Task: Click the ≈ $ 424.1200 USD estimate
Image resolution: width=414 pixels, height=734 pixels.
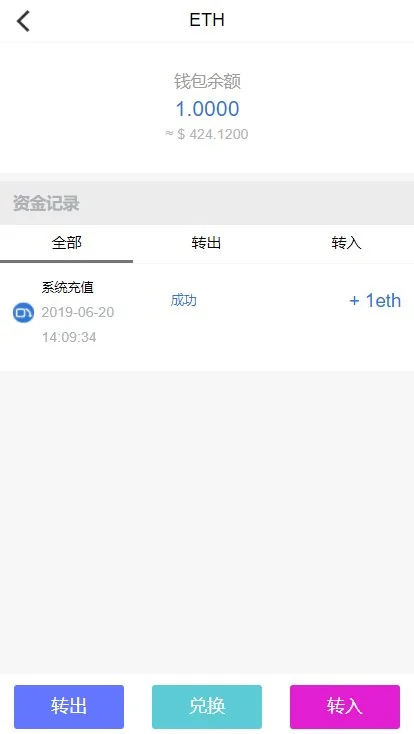Action: point(207,134)
